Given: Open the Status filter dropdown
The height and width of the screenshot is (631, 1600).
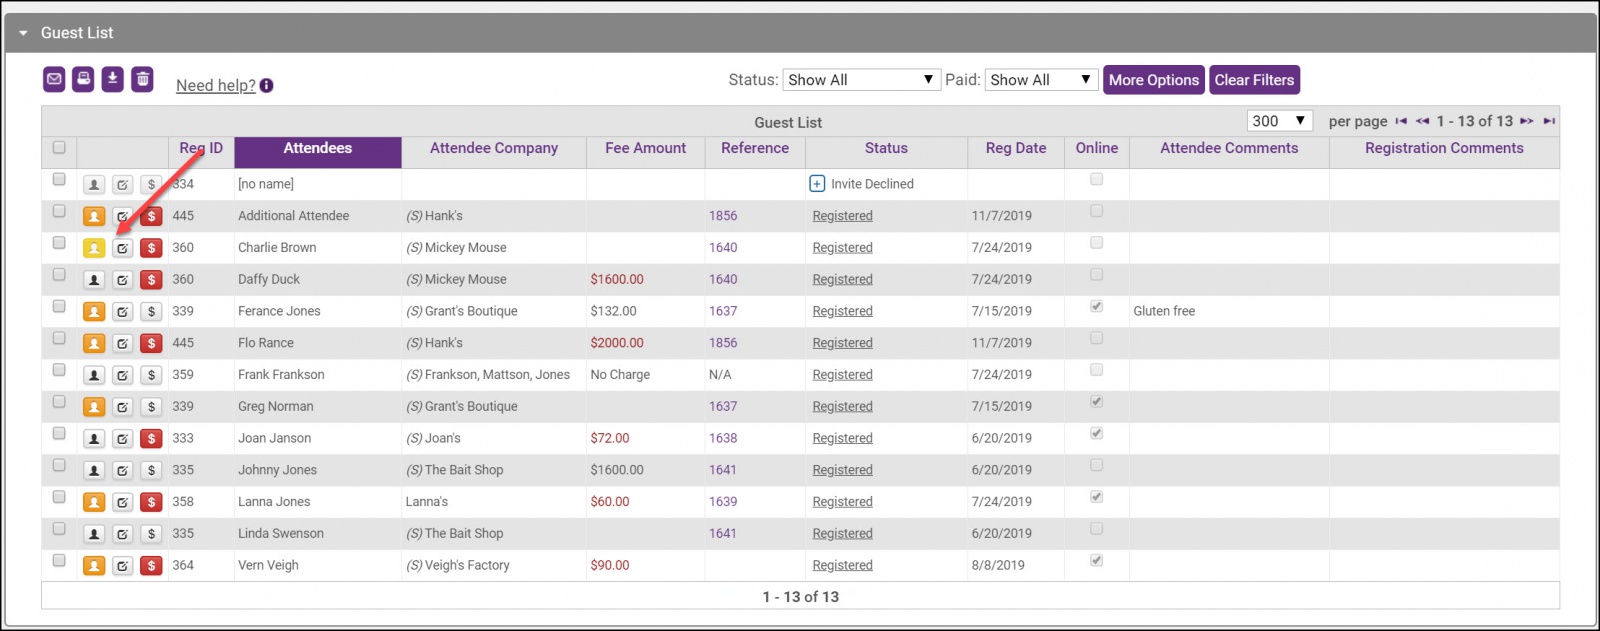Looking at the screenshot, I should click(860, 80).
